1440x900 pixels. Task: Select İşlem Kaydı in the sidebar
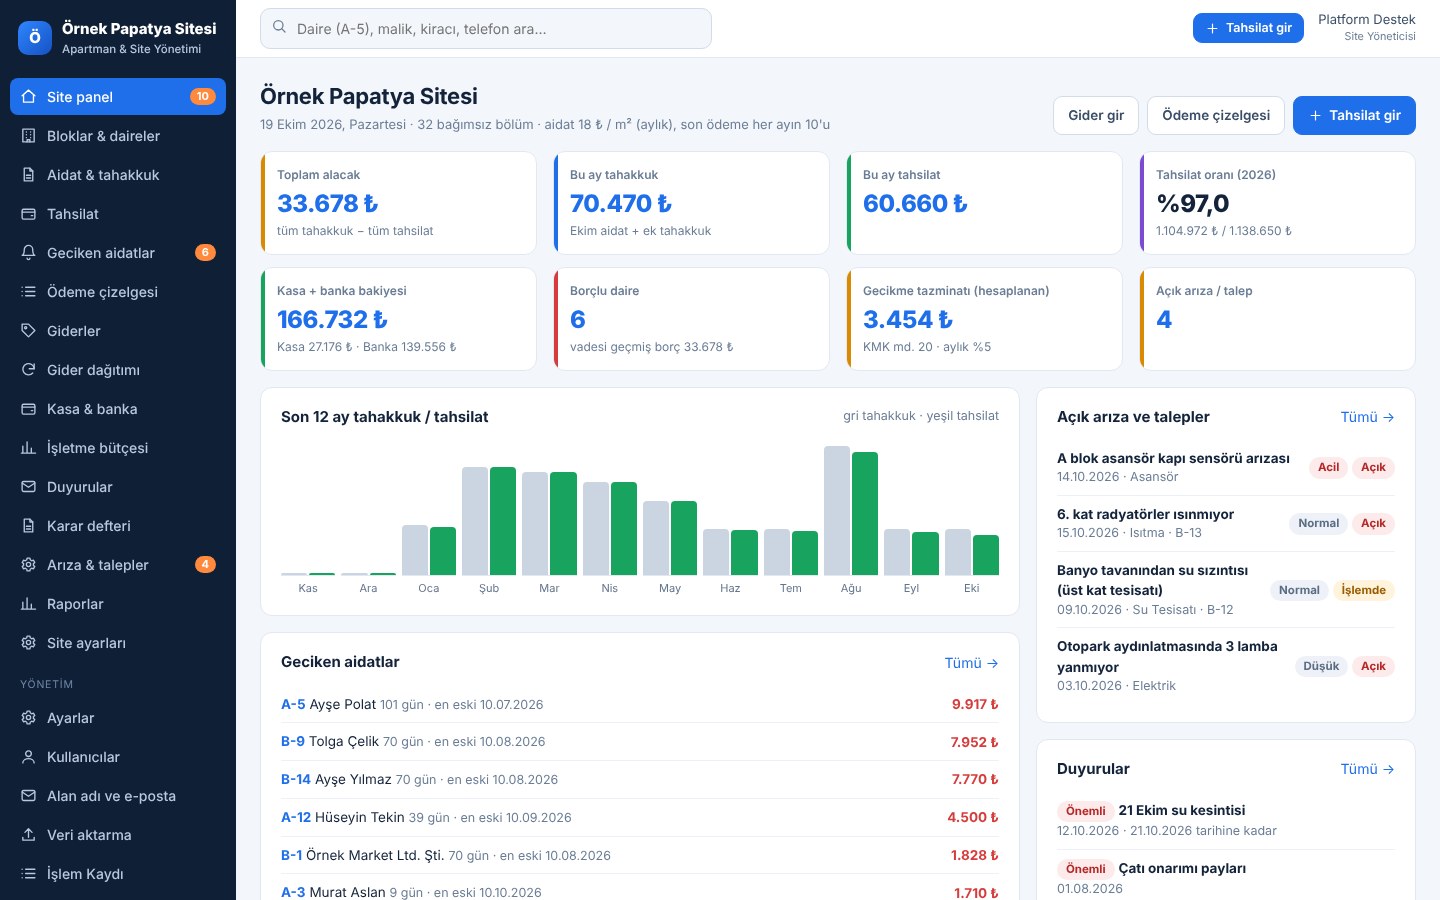(118, 874)
